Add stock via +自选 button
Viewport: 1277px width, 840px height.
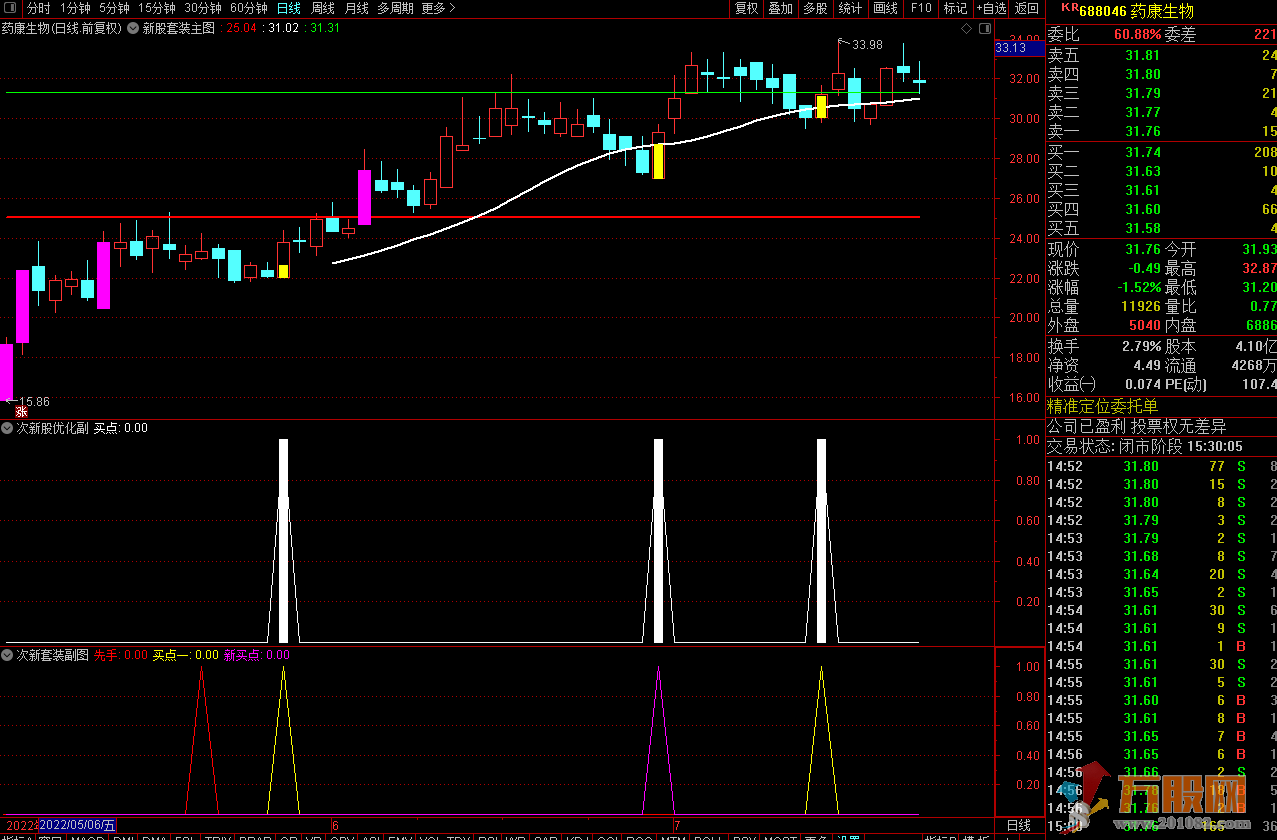[990, 8]
